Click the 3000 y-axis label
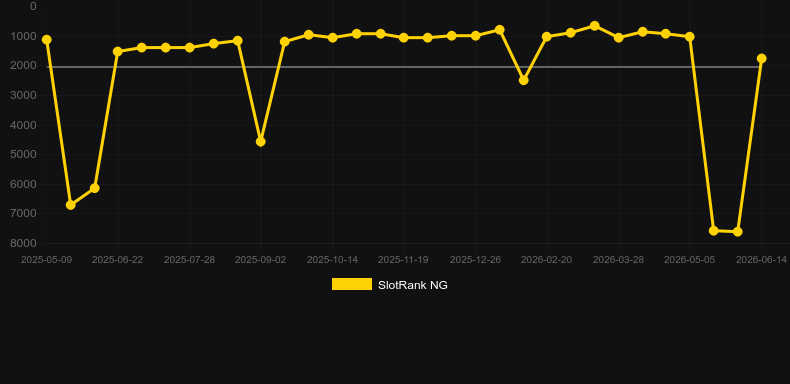790x384 pixels. pos(24,95)
